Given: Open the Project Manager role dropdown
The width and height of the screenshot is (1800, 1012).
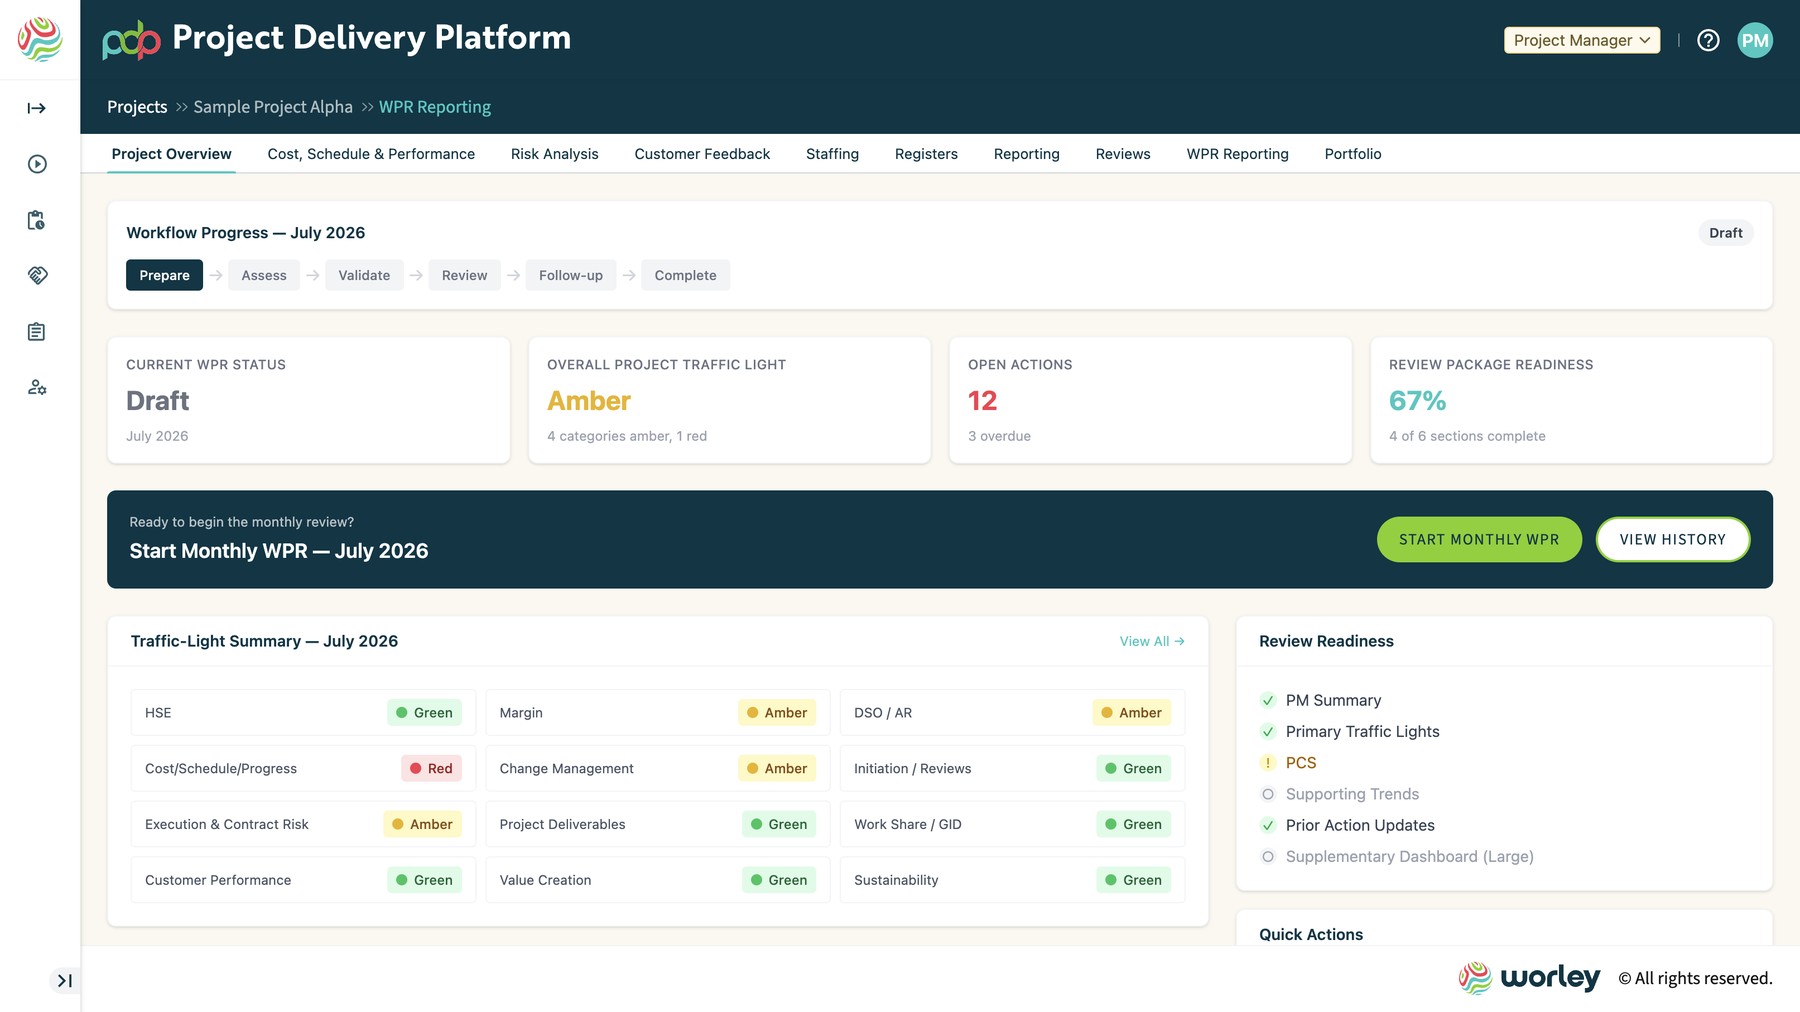Looking at the screenshot, I should 1582,40.
